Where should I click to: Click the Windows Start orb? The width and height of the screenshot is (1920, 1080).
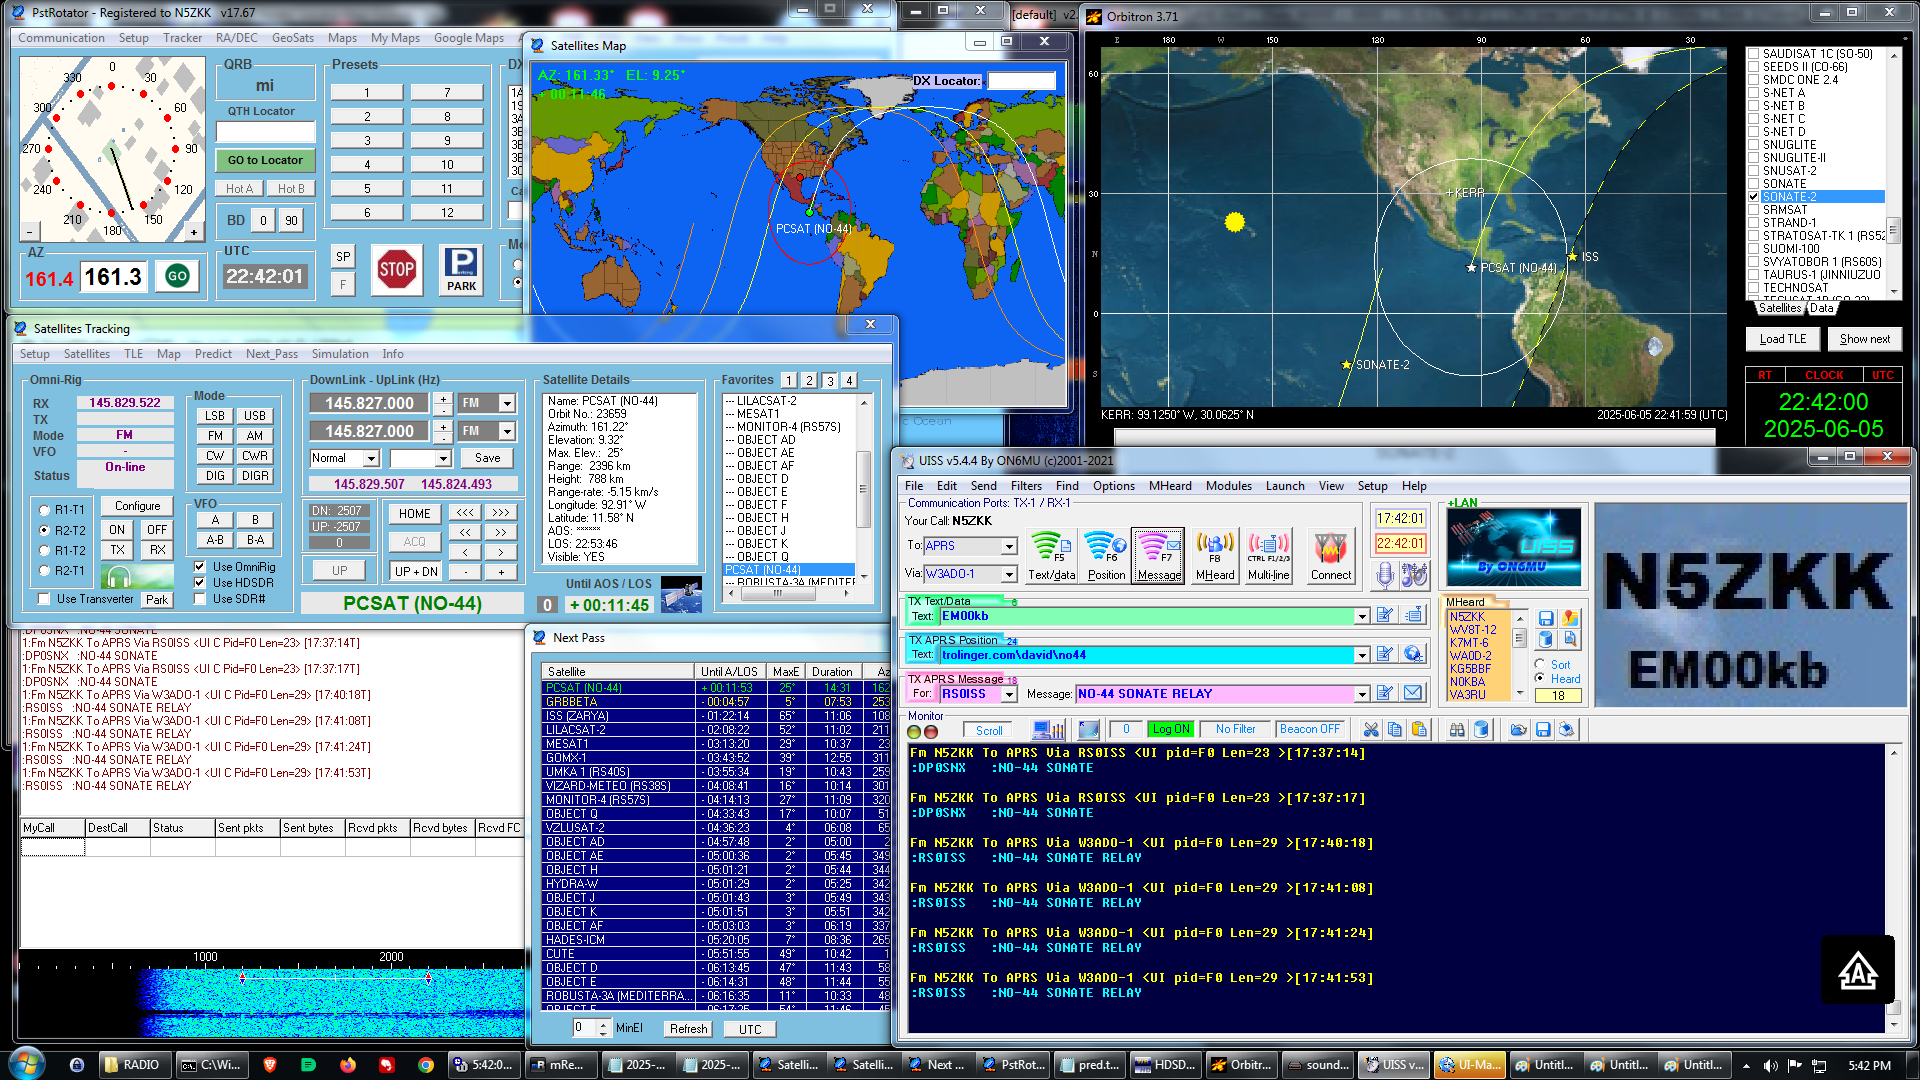coord(27,1063)
